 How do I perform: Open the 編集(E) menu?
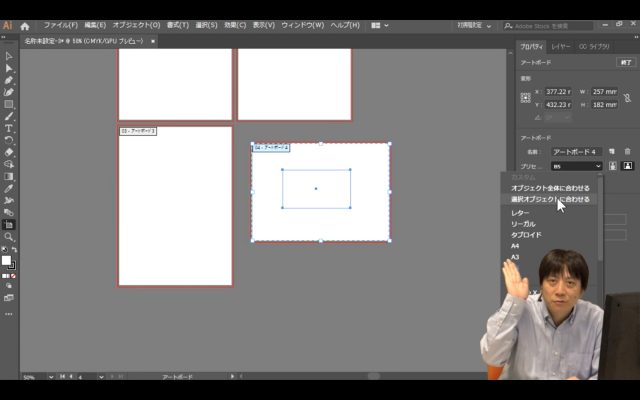coord(95,25)
